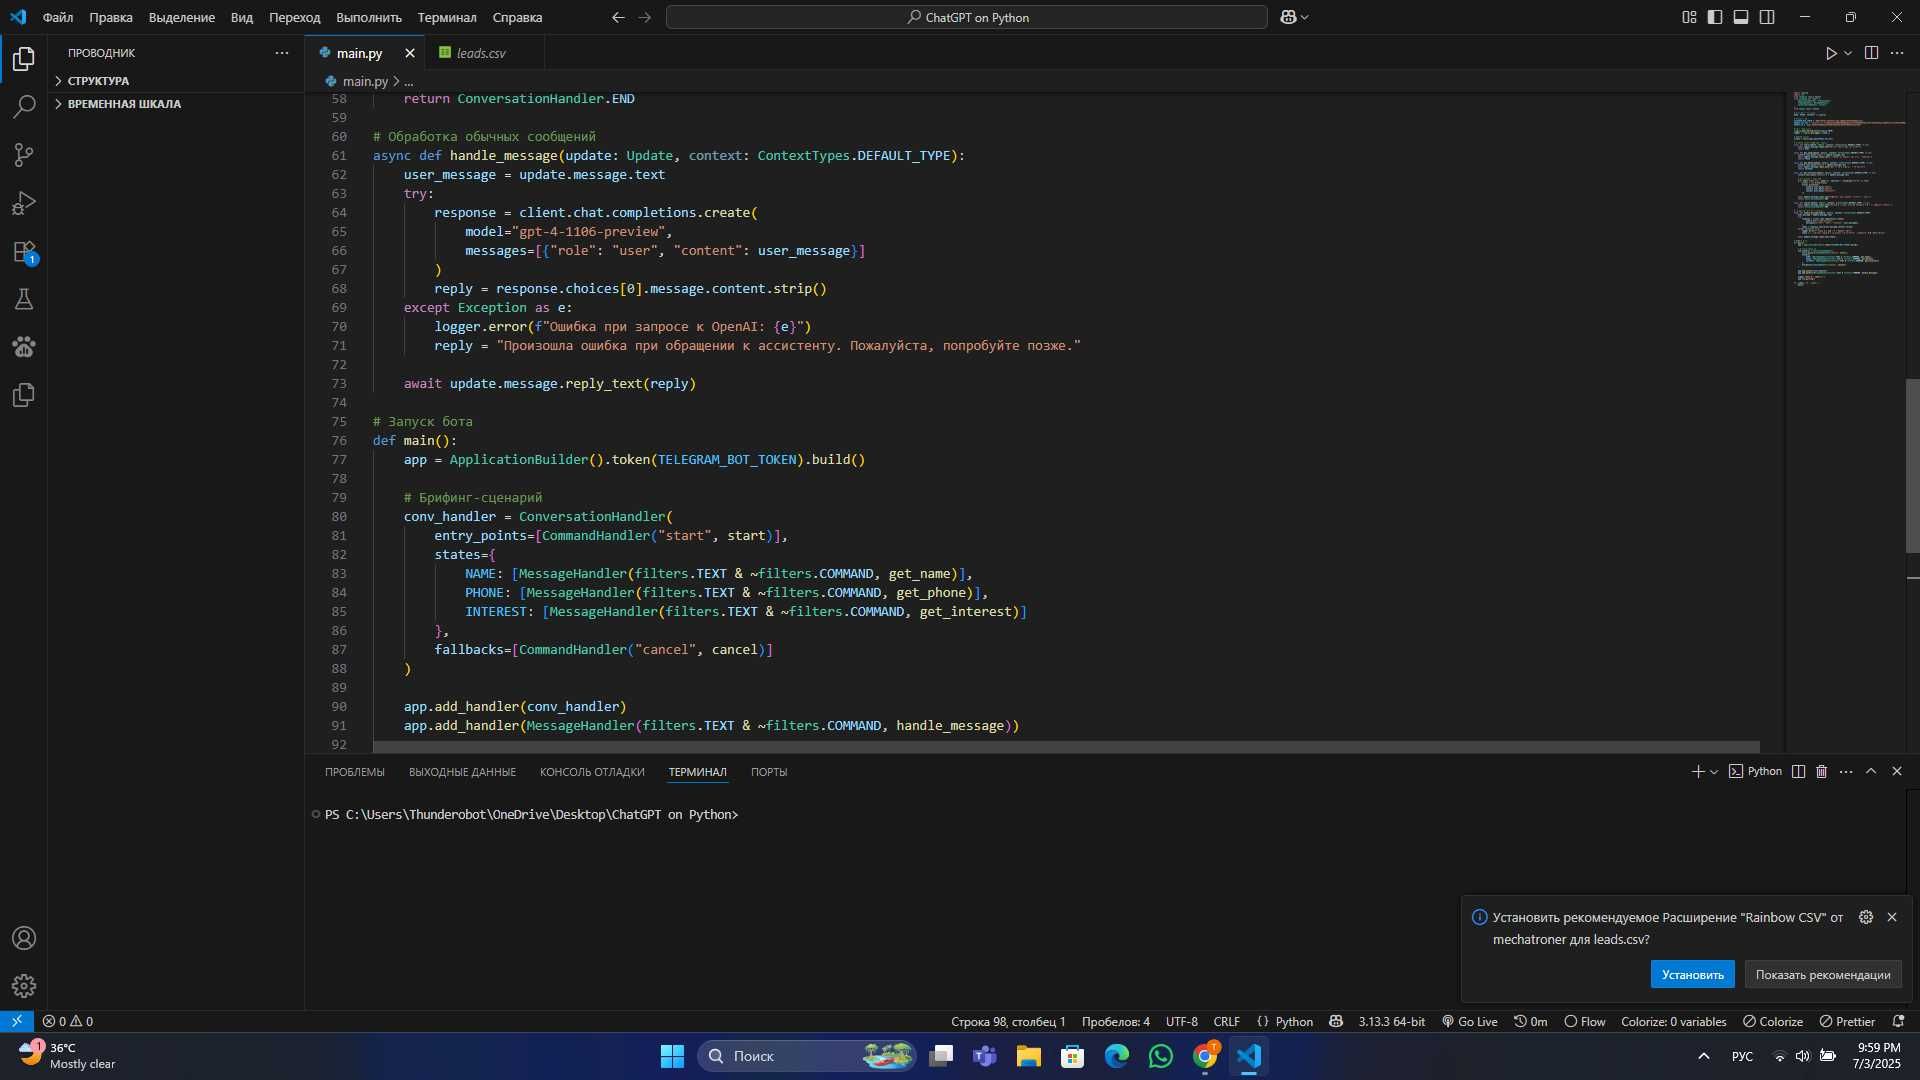
Task: Start Go Live server
Action: (1470, 1021)
